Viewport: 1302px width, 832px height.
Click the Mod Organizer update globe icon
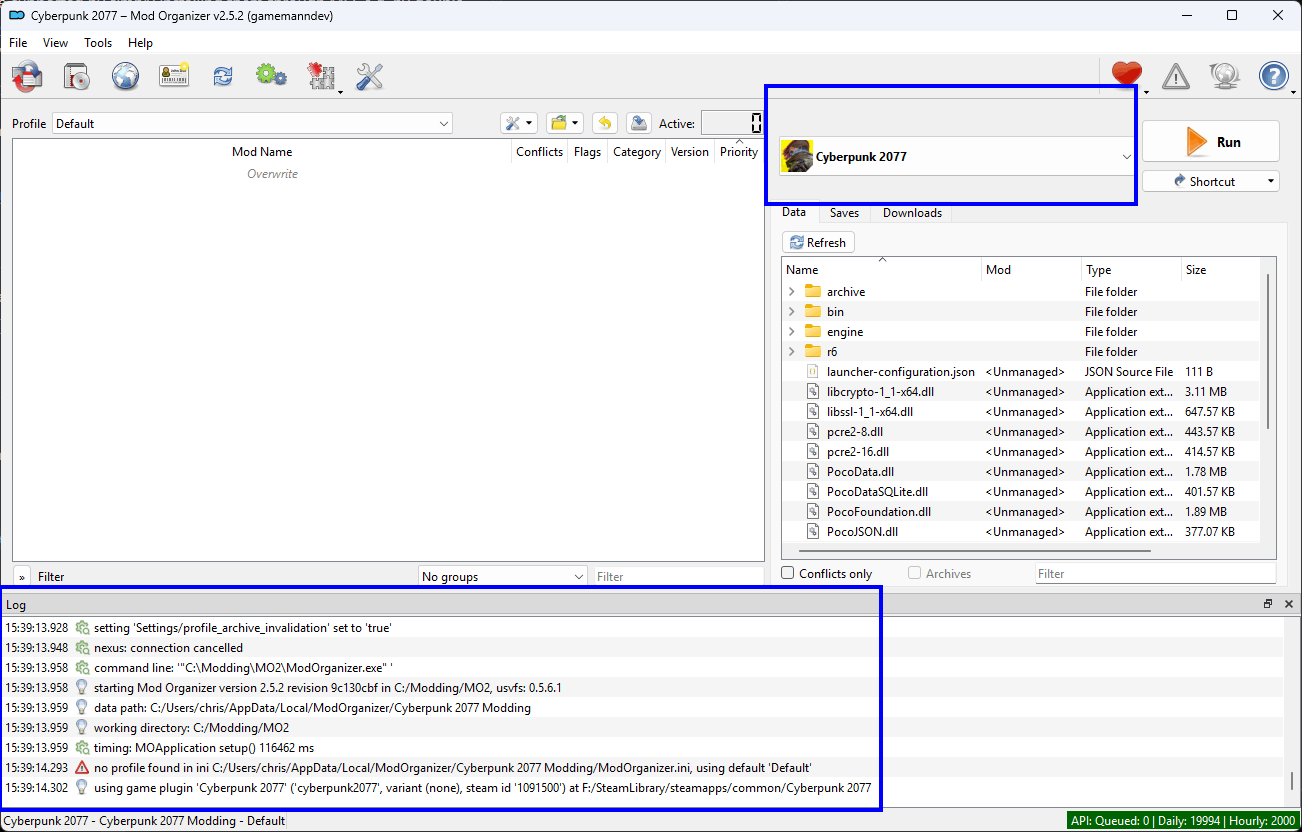click(x=1224, y=75)
